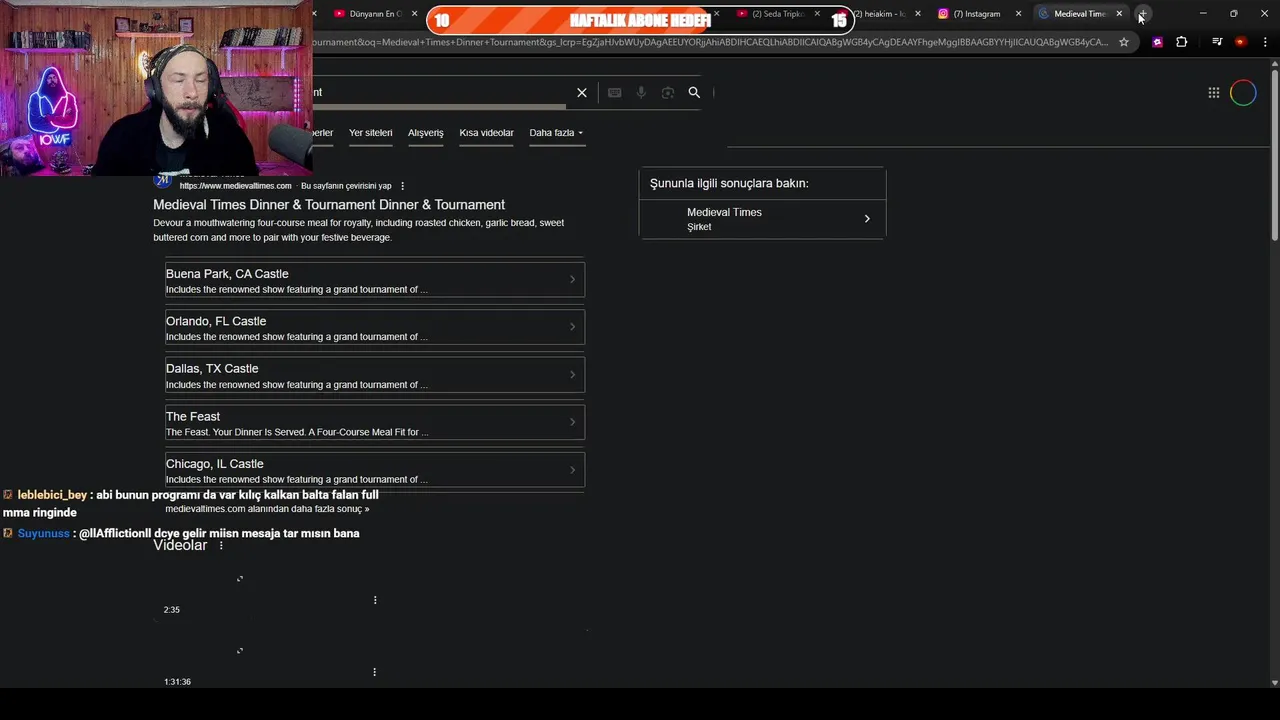1280x720 pixels.
Task: Close the Seda Tripko tab
Action: pyautogui.click(x=817, y=14)
